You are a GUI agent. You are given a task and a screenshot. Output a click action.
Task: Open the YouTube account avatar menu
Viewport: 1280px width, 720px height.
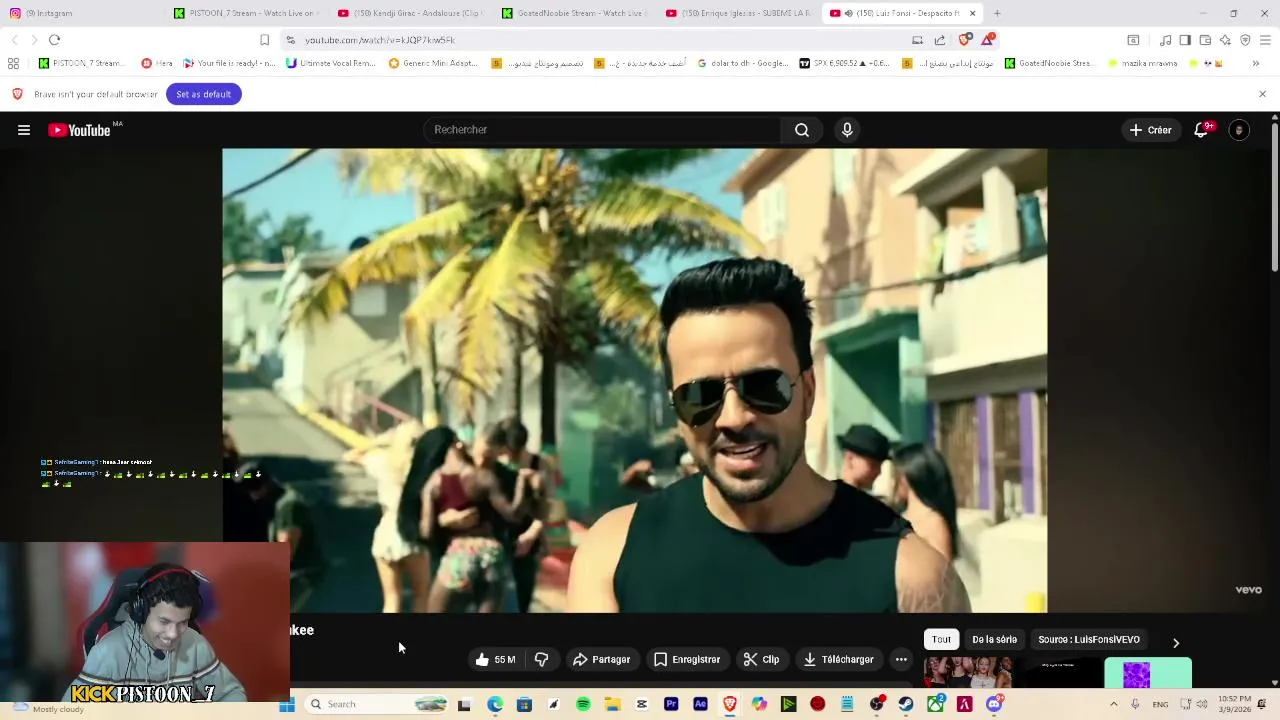click(1239, 130)
